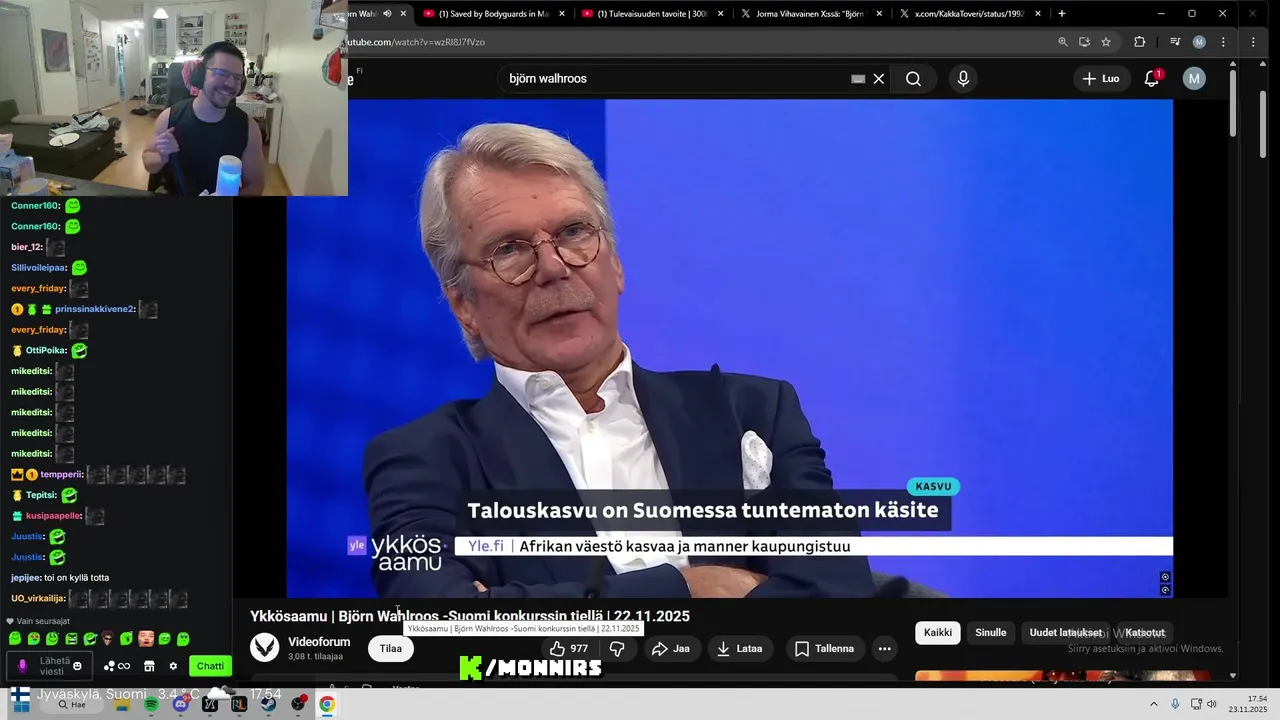Subscribe with the Tilaa button
This screenshot has width=1280, height=720.
(x=391, y=648)
